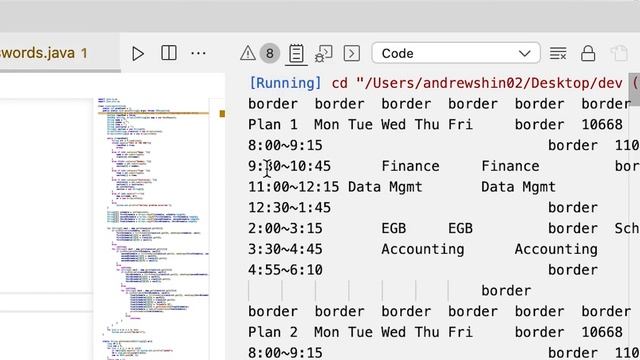Open the Code output channel dropdown
Image resolution: width=640 pixels, height=360 pixels.
[x=456, y=53]
